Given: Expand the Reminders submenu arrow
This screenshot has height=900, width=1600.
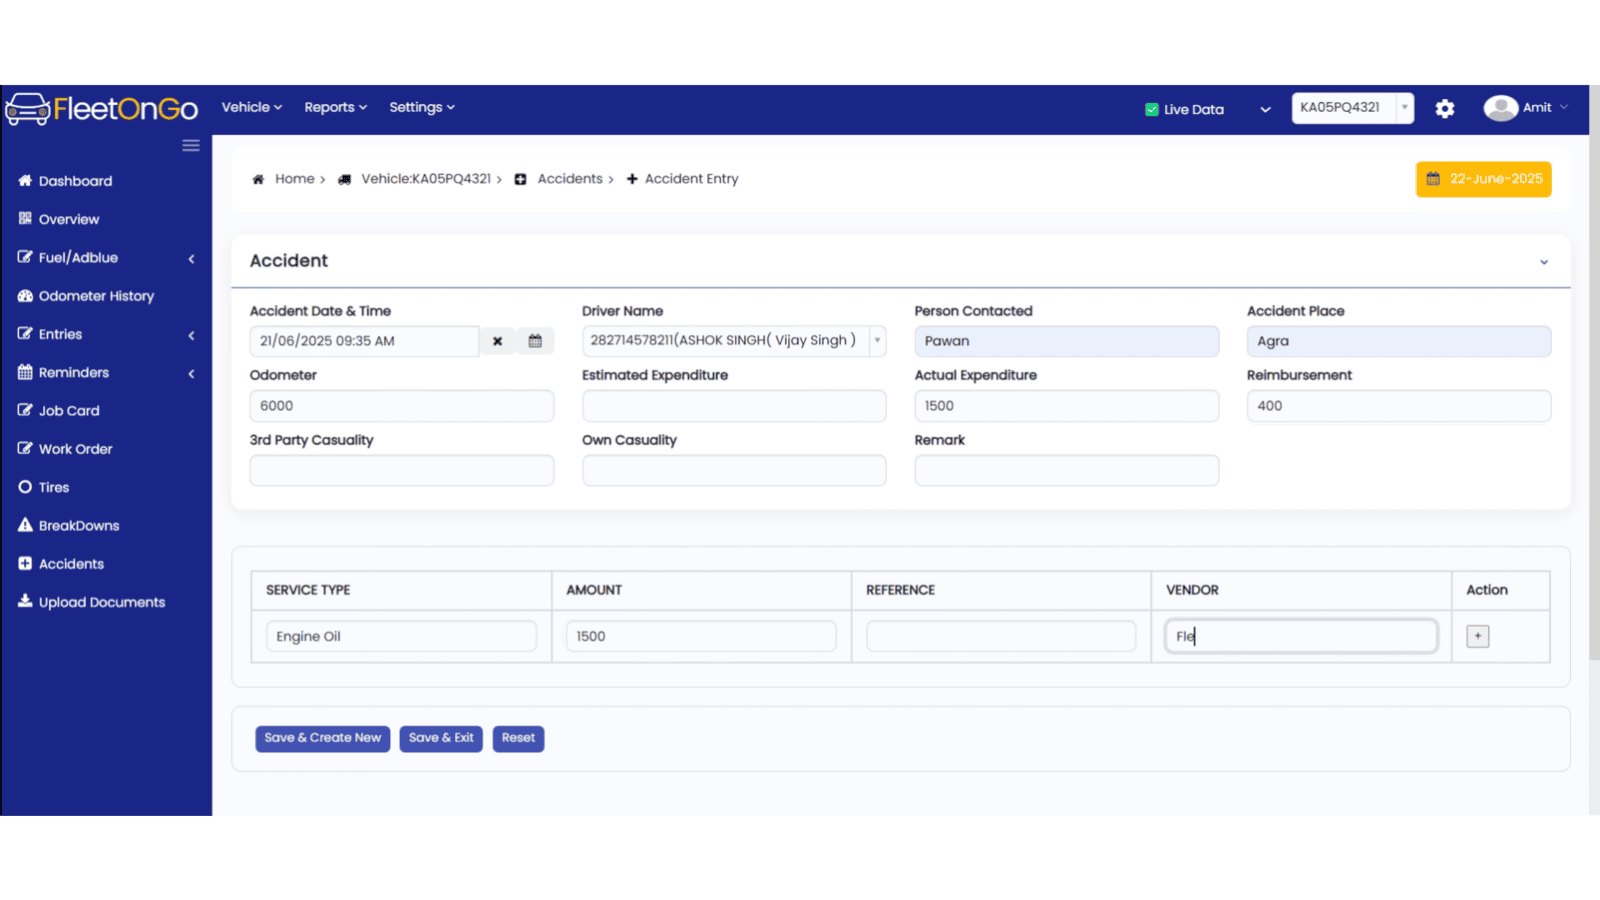Looking at the screenshot, I should click(x=191, y=374).
